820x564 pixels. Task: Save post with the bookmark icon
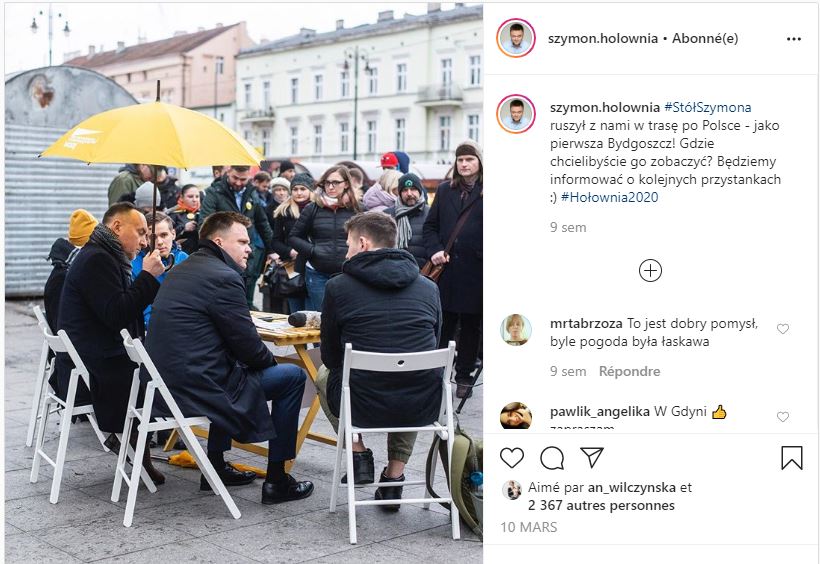click(792, 458)
